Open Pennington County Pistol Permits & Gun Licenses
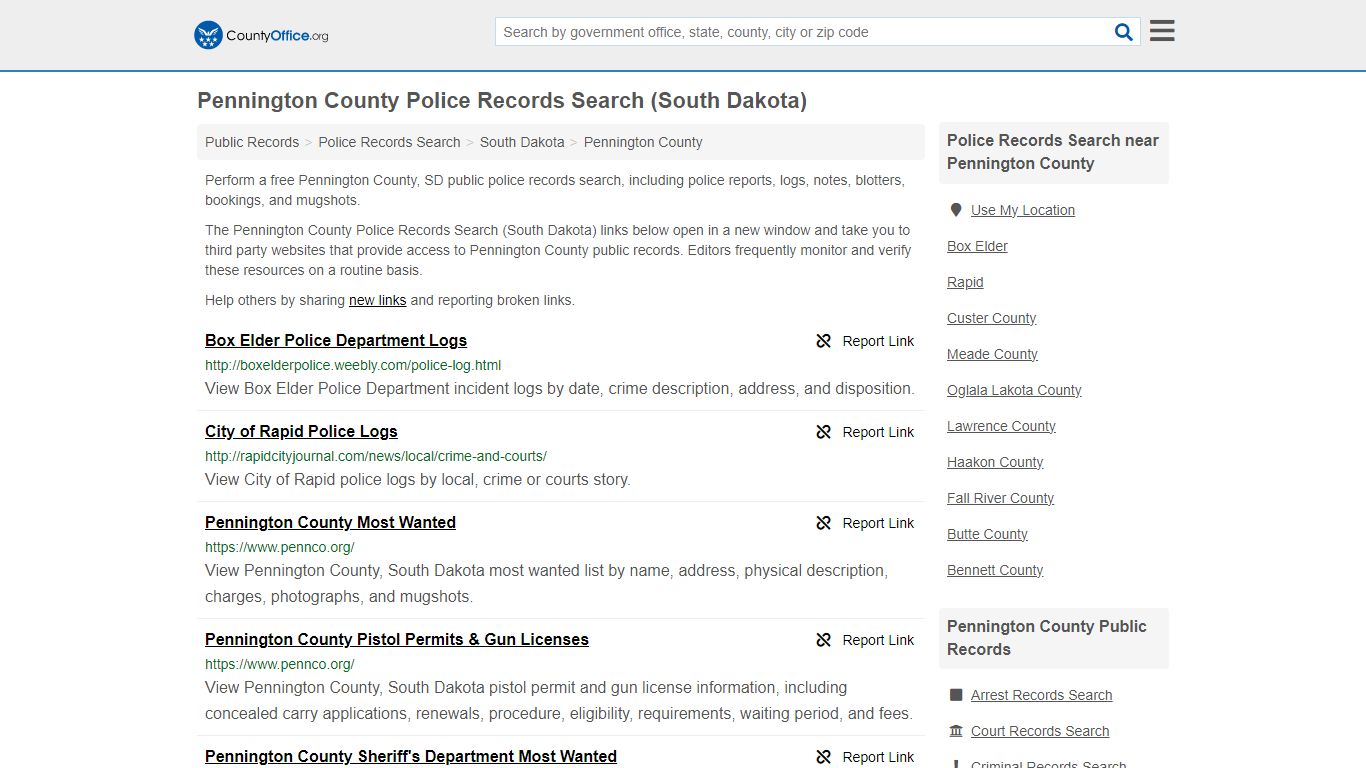This screenshot has width=1366, height=768. coord(397,639)
